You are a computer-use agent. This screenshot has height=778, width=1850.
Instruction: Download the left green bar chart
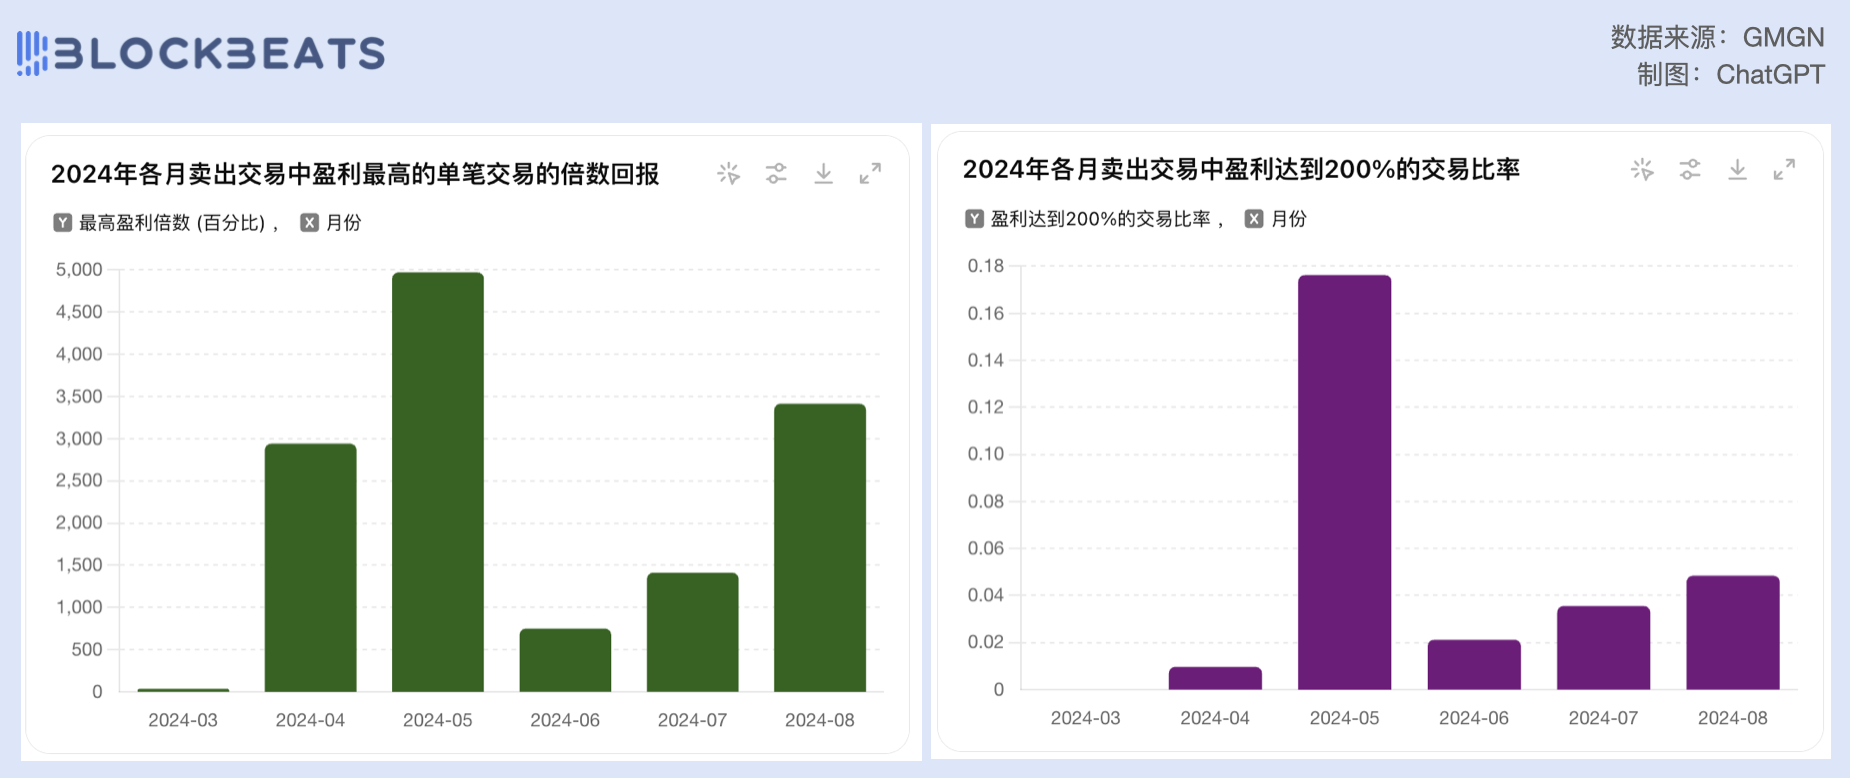click(x=823, y=174)
